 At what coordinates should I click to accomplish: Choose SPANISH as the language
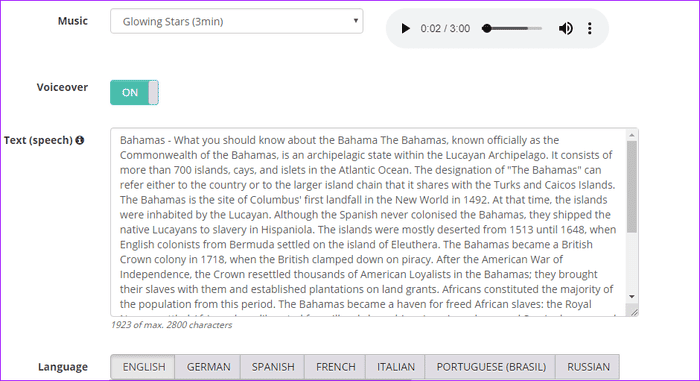[x=273, y=367]
